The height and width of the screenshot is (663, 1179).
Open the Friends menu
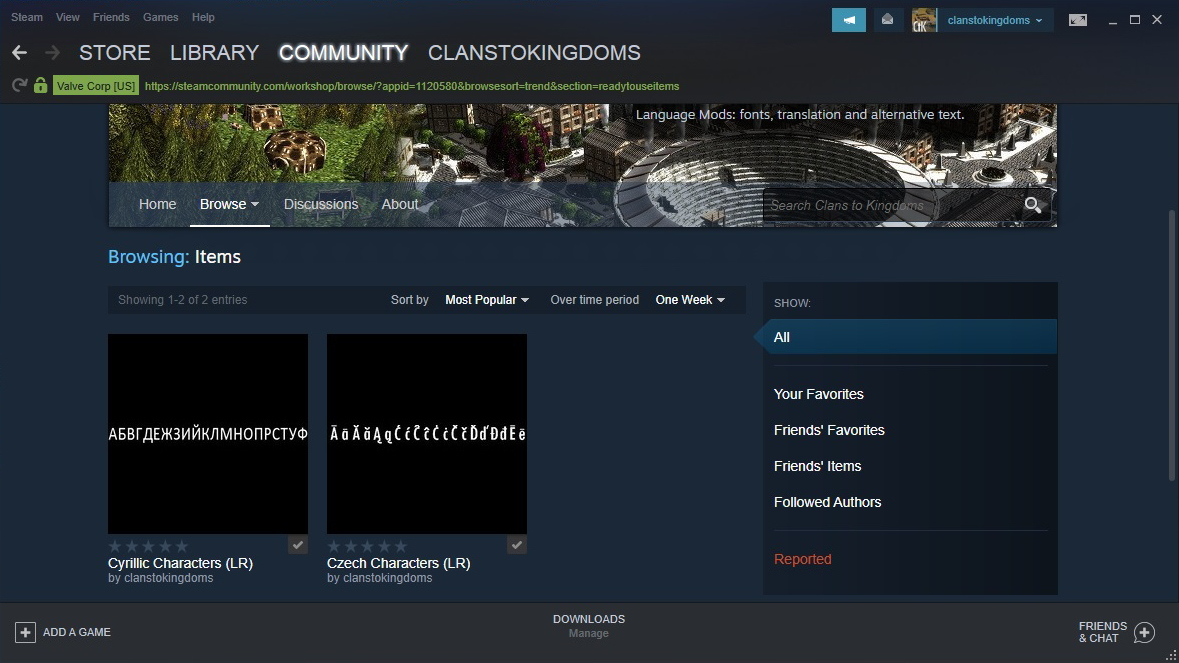tap(111, 17)
